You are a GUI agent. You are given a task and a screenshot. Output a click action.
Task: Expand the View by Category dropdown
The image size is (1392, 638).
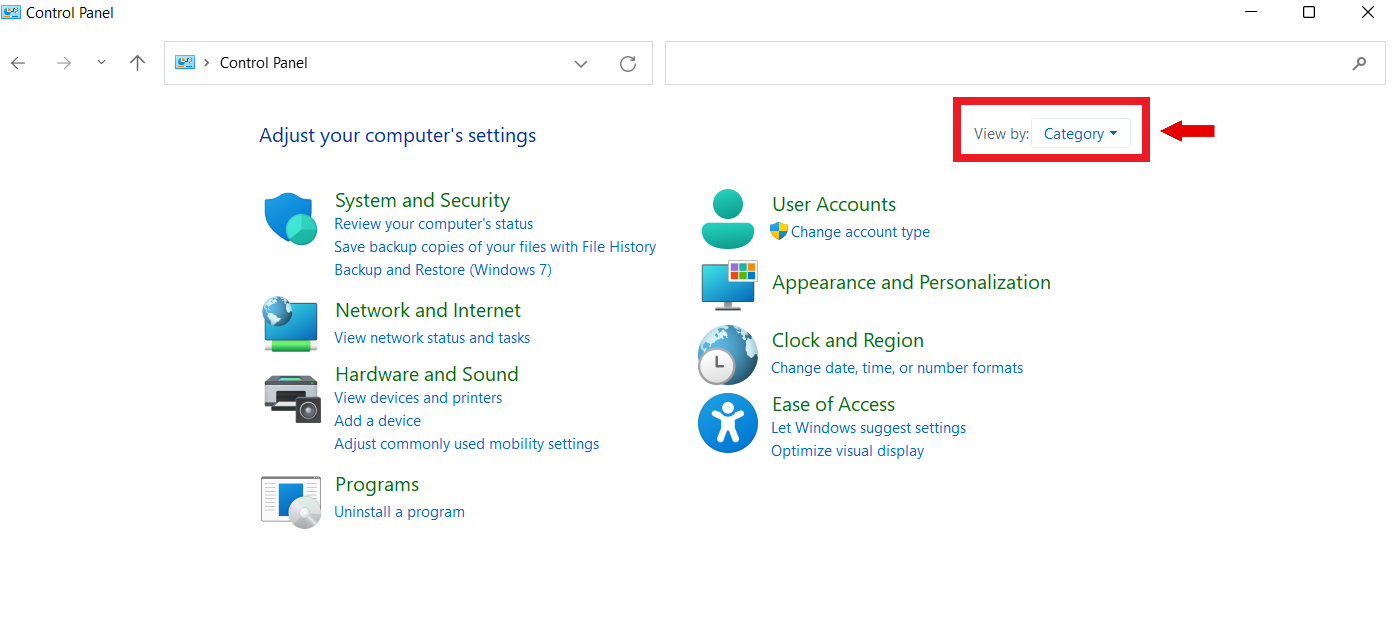(x=1080, y=134)
